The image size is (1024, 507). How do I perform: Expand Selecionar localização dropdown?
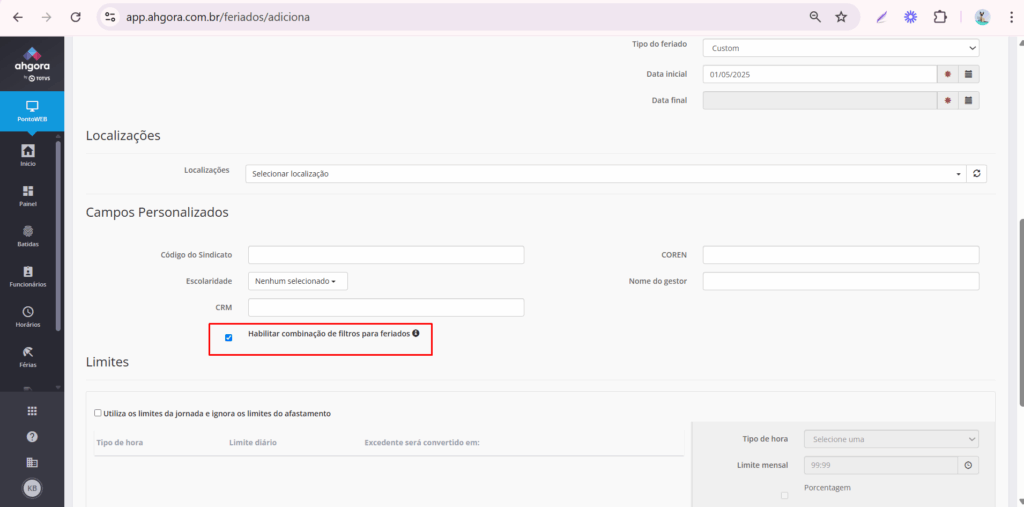(605, 173)
